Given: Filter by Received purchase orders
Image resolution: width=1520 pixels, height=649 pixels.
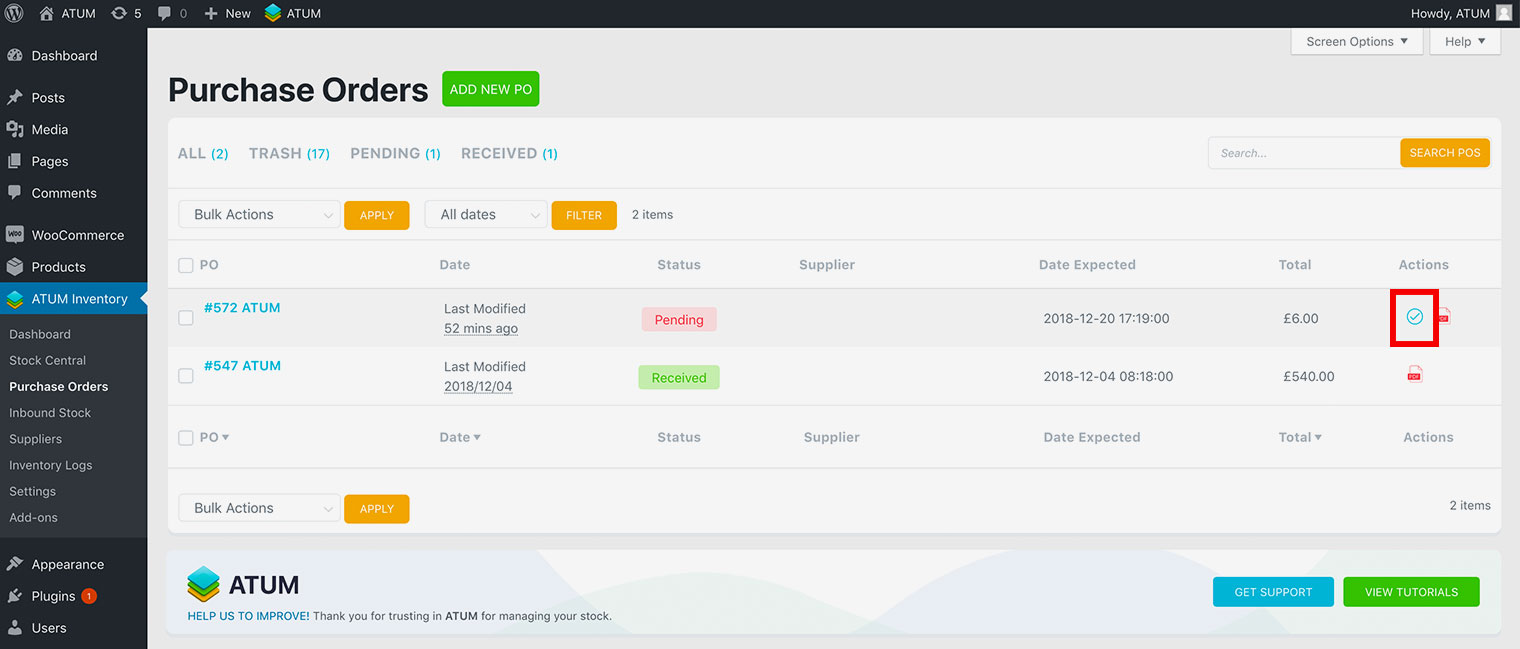Looking at the screenshot, I should pos(509,154).
